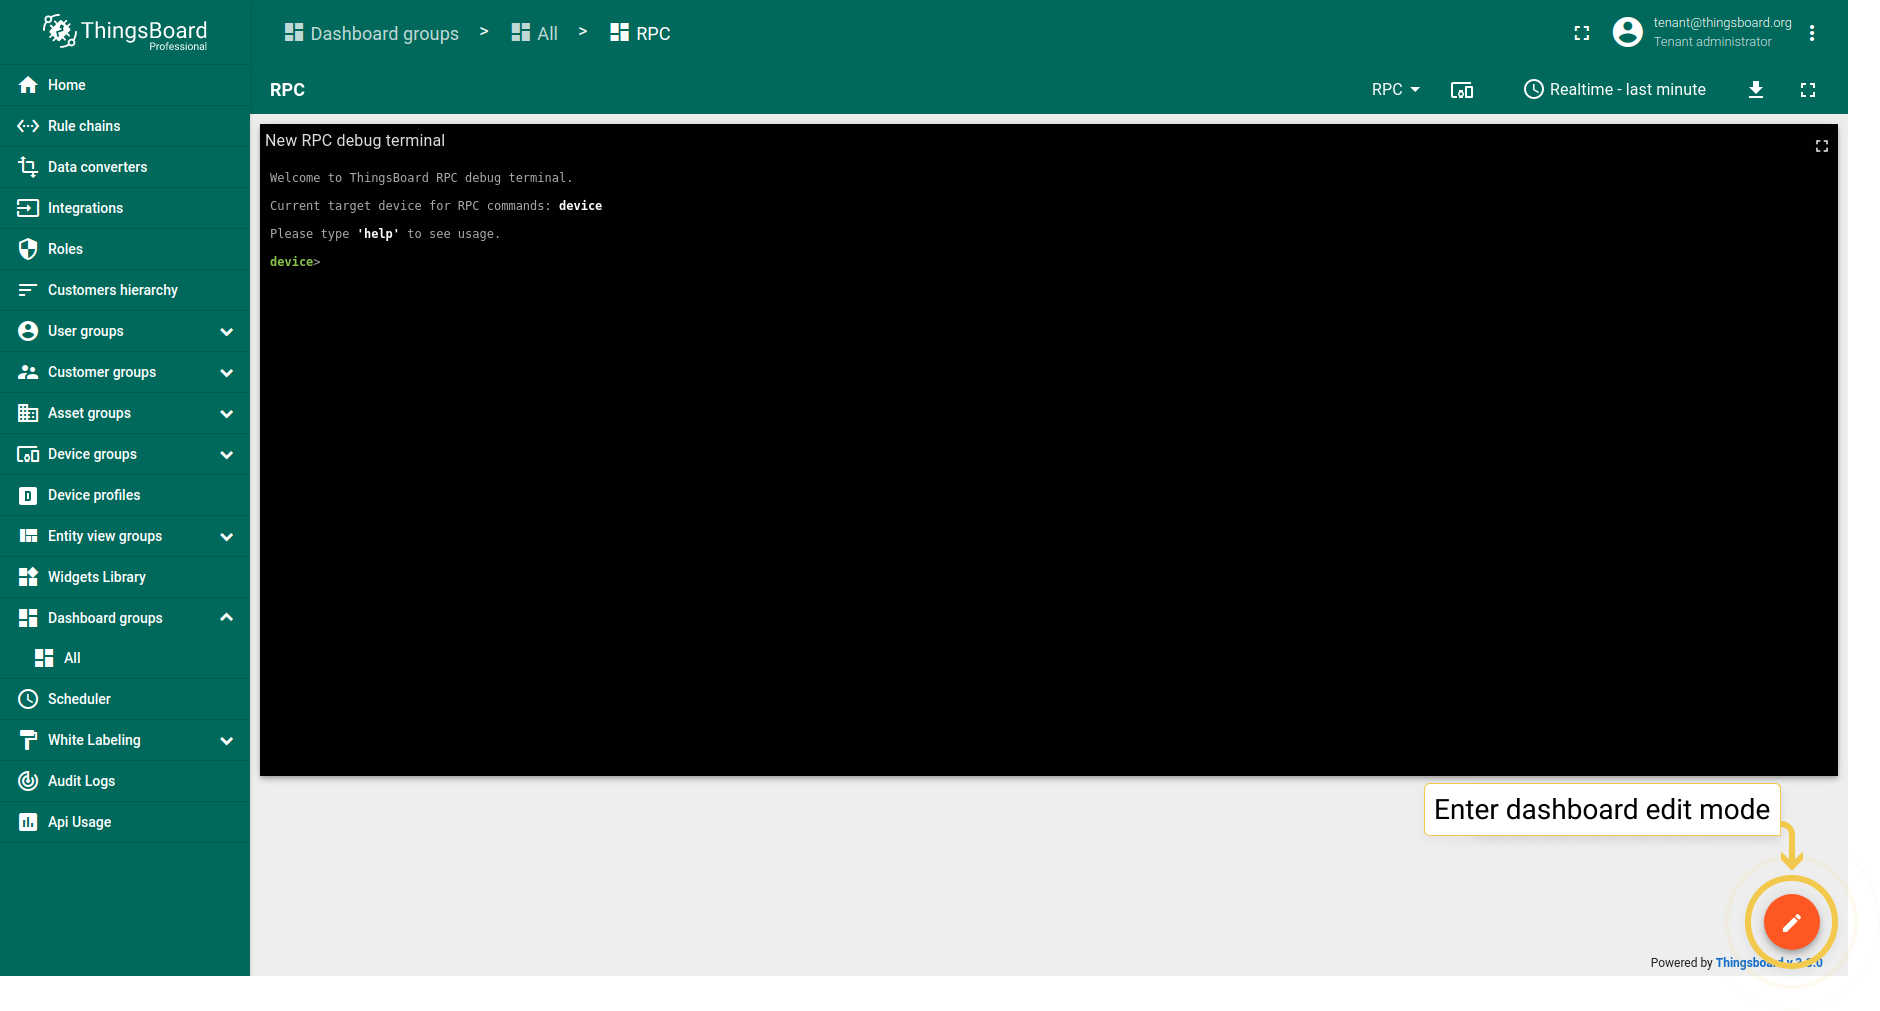Open the RPC dashboard state dropdown
Screen dimensions: 1880x1011
click(x=1396, y=90)
